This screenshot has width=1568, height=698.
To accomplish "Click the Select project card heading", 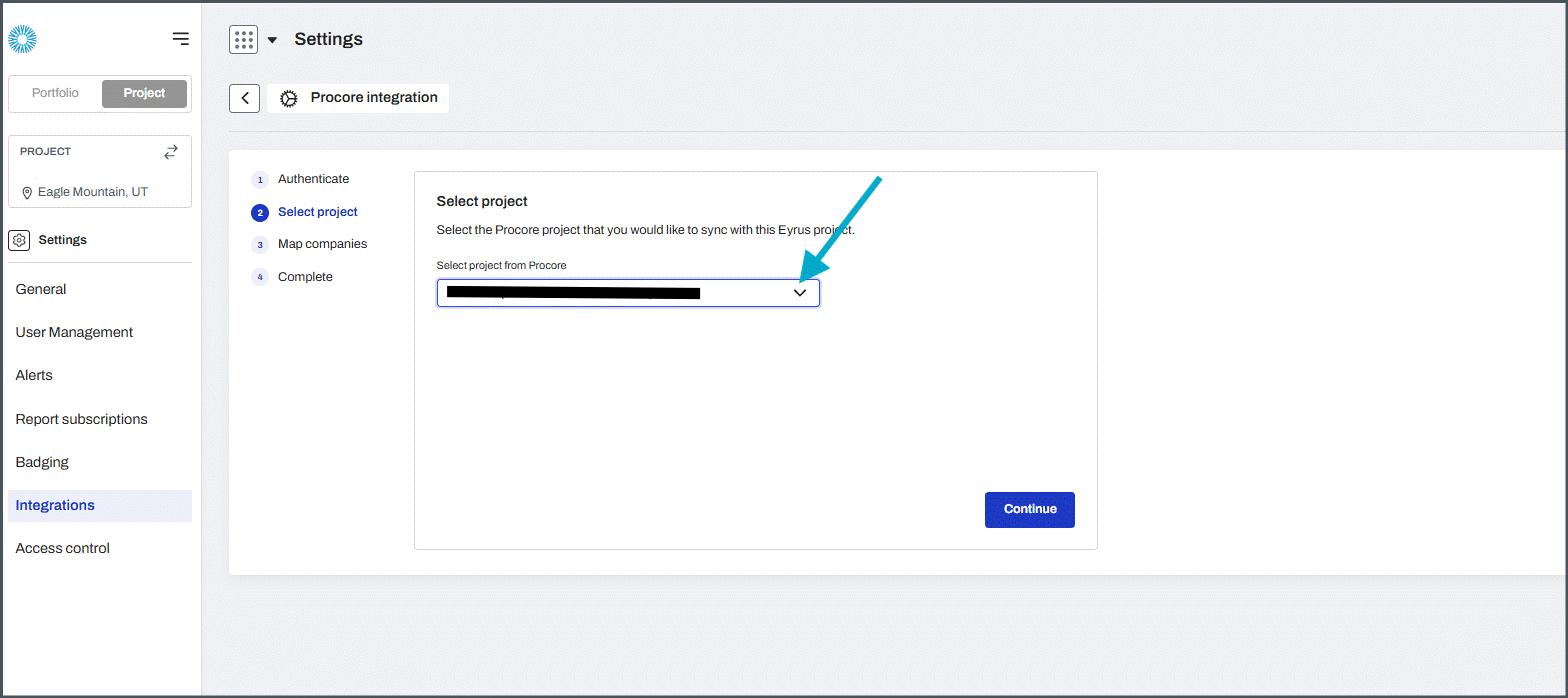I will [x=482, y=201].
